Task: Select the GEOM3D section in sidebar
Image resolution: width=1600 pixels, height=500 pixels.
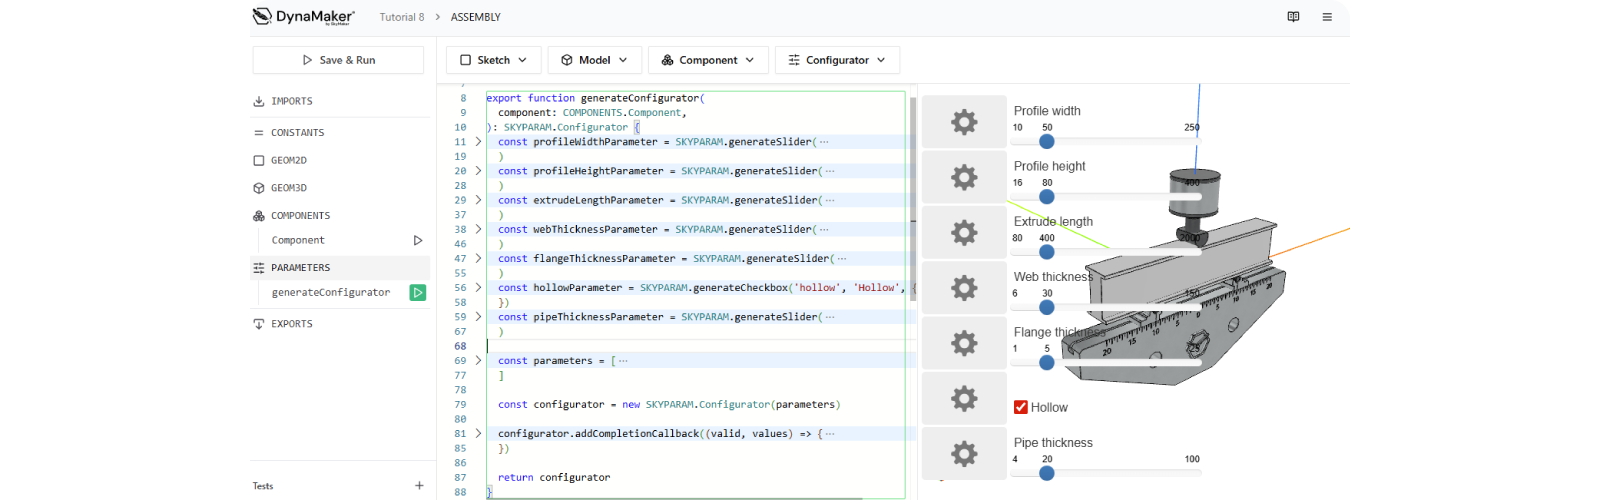Action: (x=289, y=188)
